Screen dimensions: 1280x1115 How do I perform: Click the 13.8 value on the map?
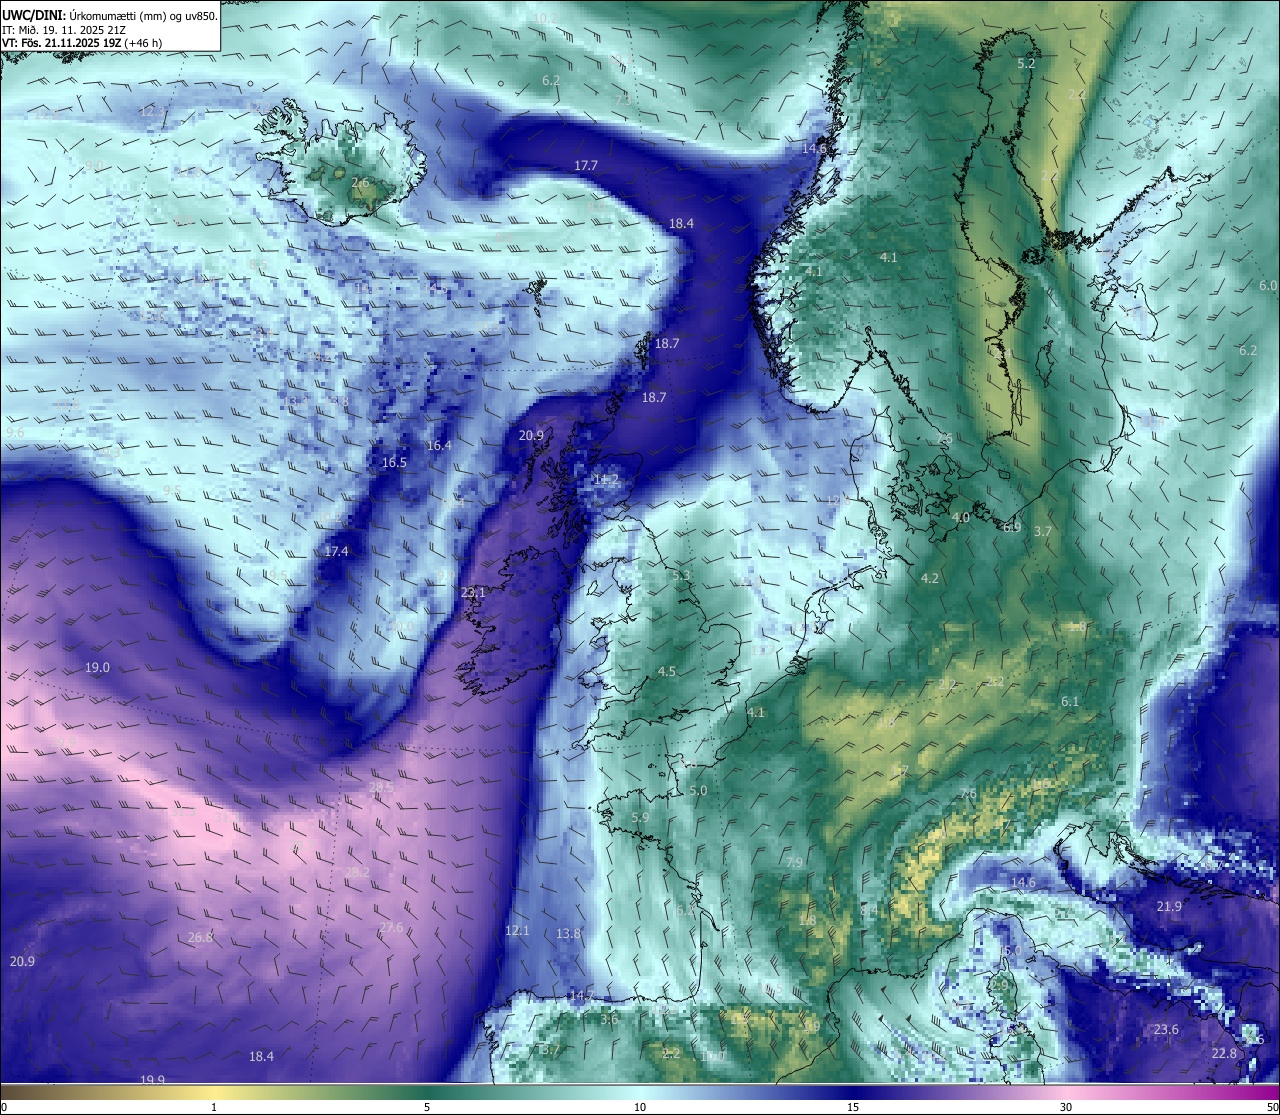(x=568, y=933)
